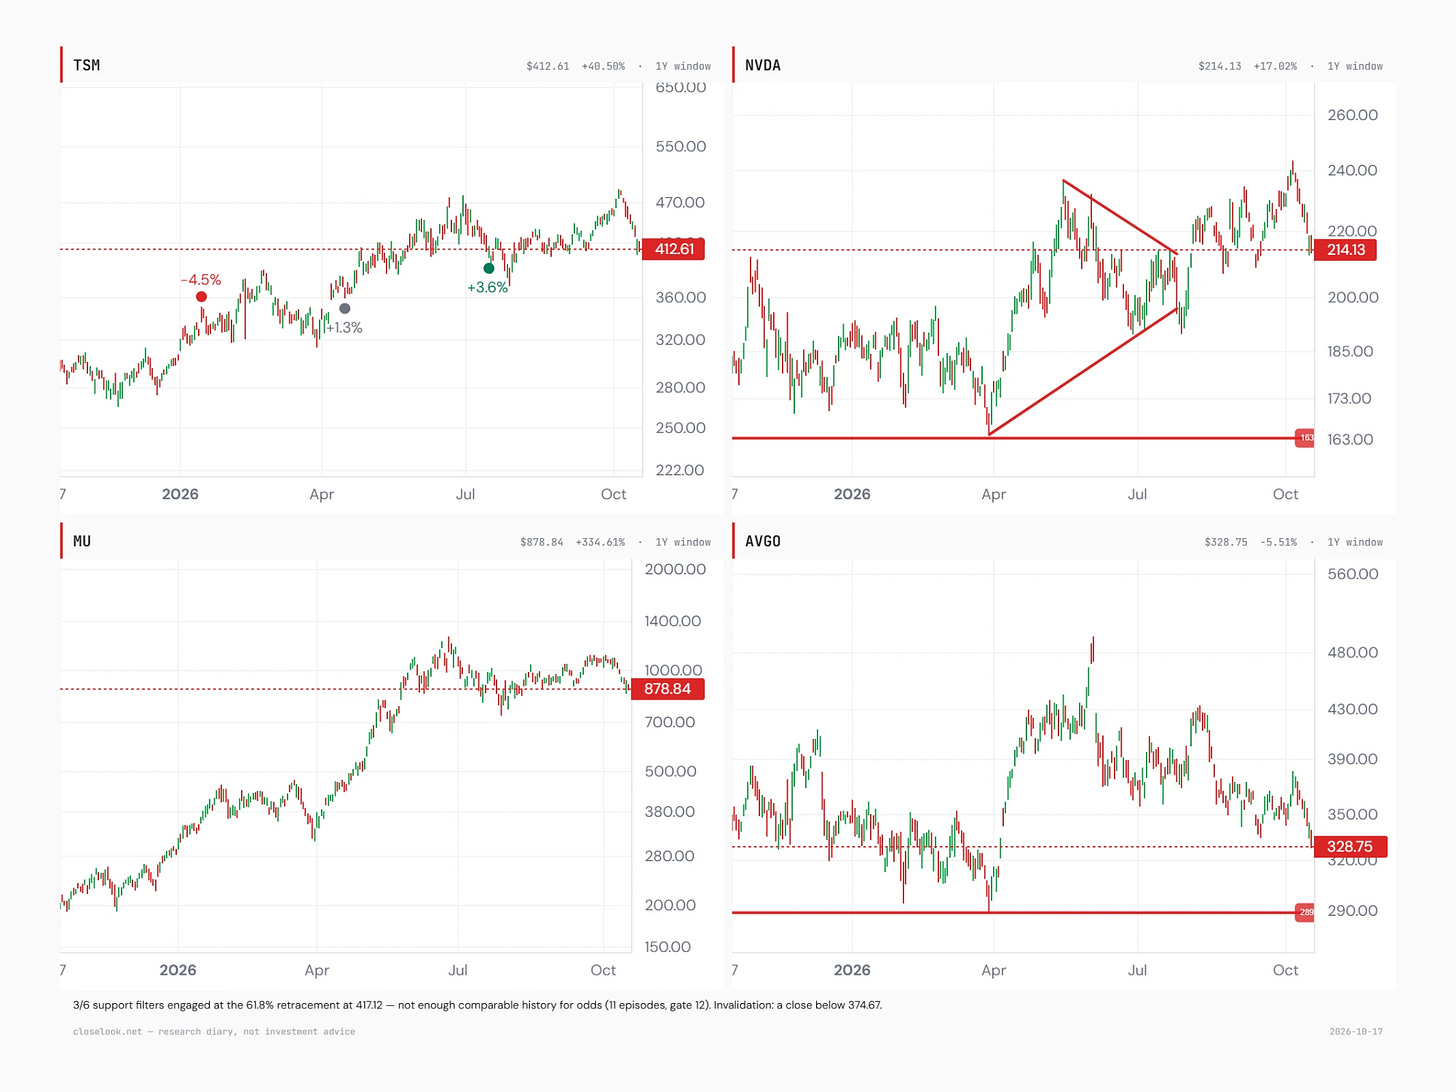This screenshot has height=1092, width=1456.
Task: Click the TSM ticker title
Action: (x=86, y=65)
